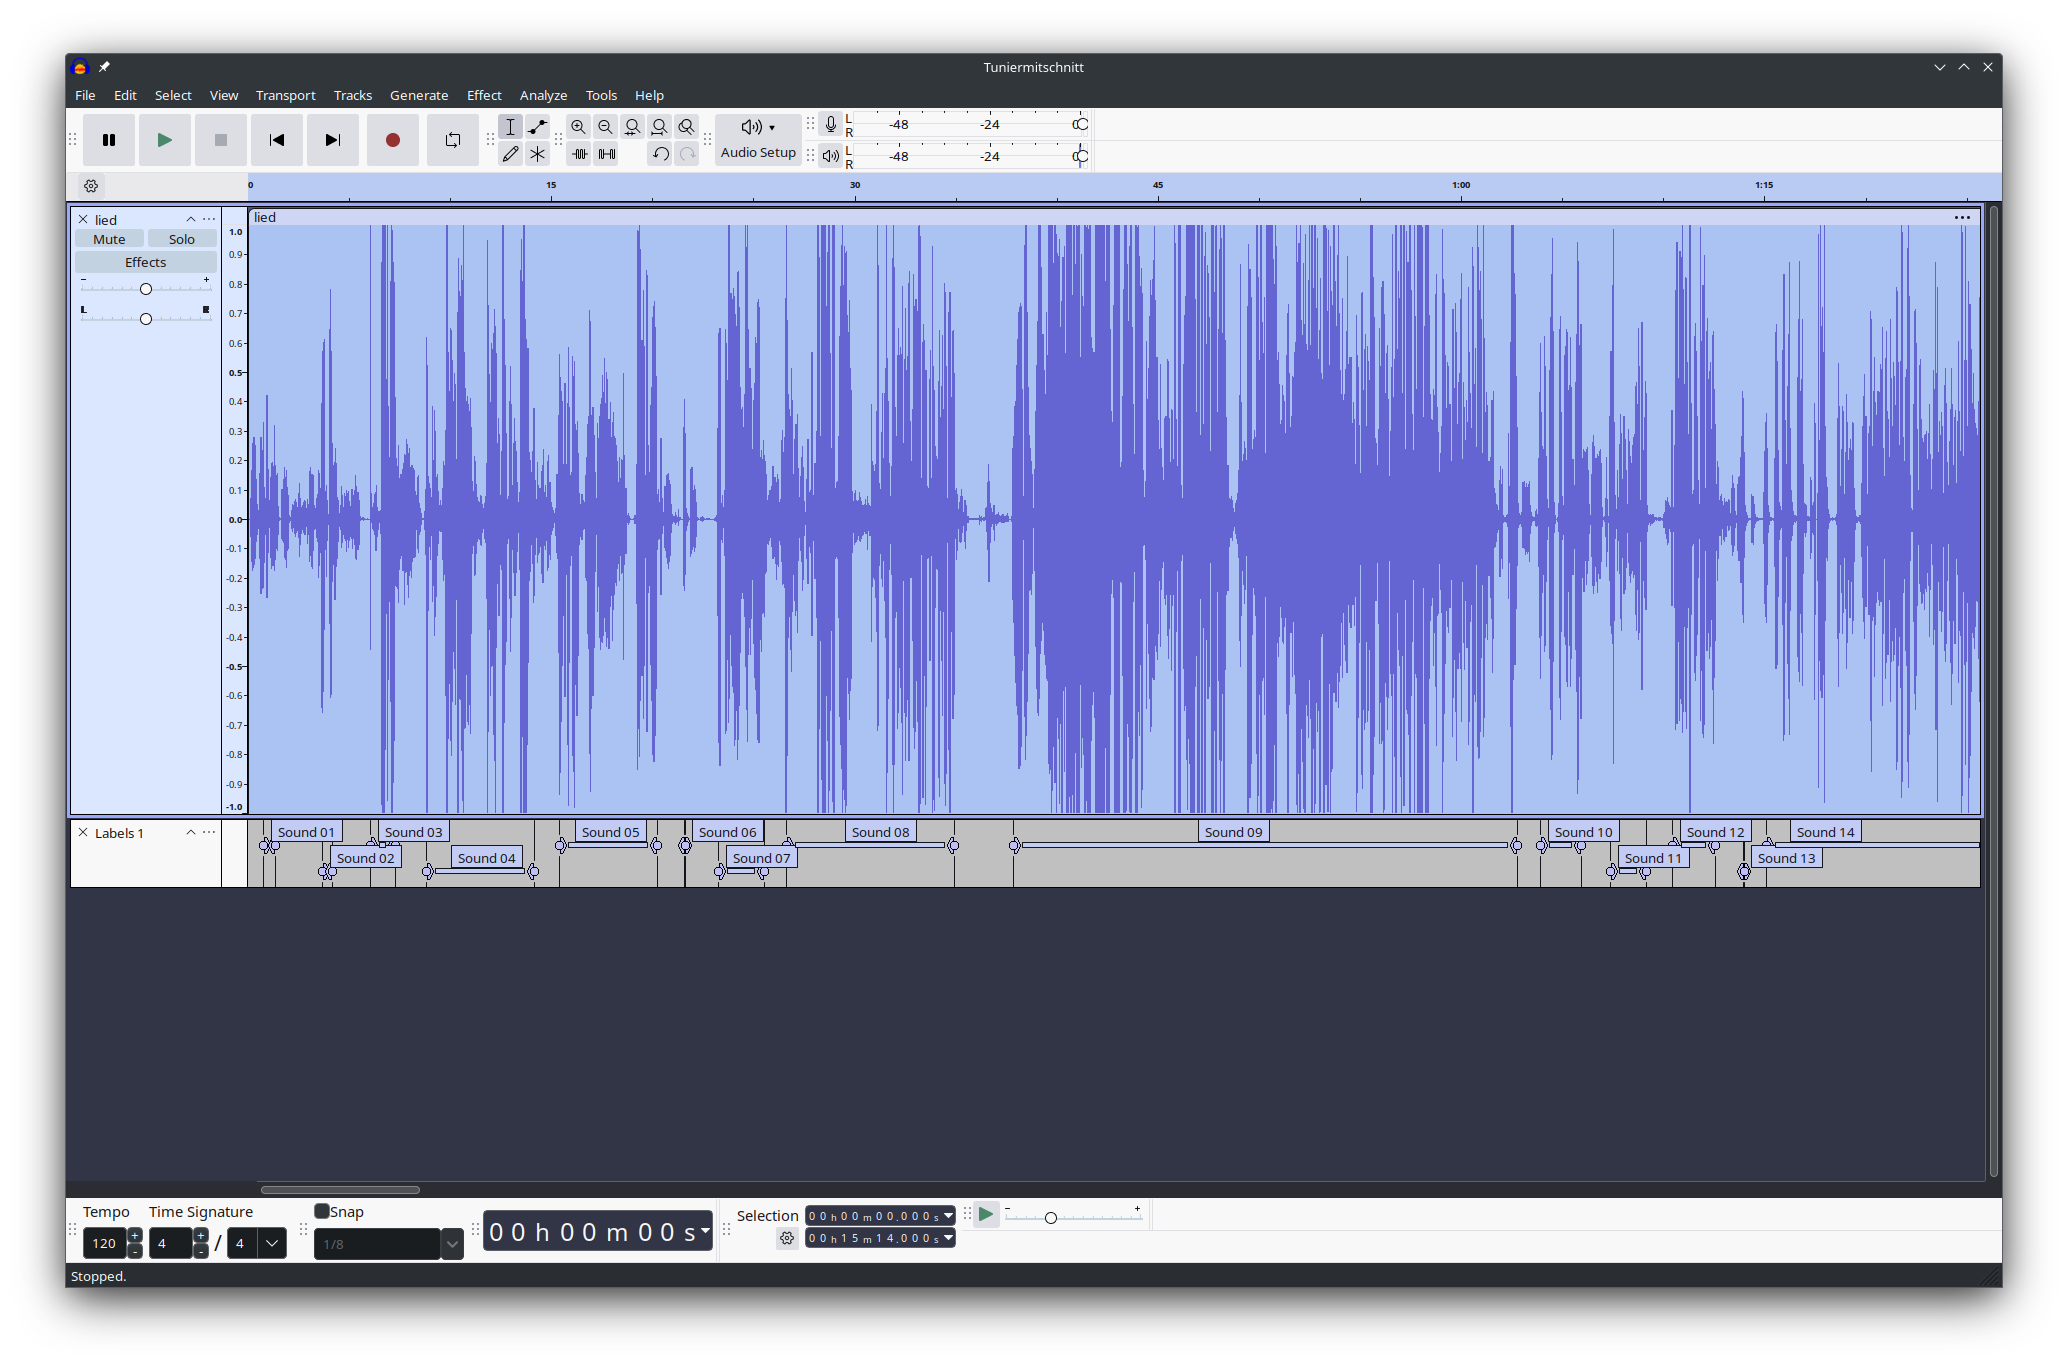The image size is (2068, 1365).
Task: Click the lied track Effects button
Action: (x=145, y=262)
